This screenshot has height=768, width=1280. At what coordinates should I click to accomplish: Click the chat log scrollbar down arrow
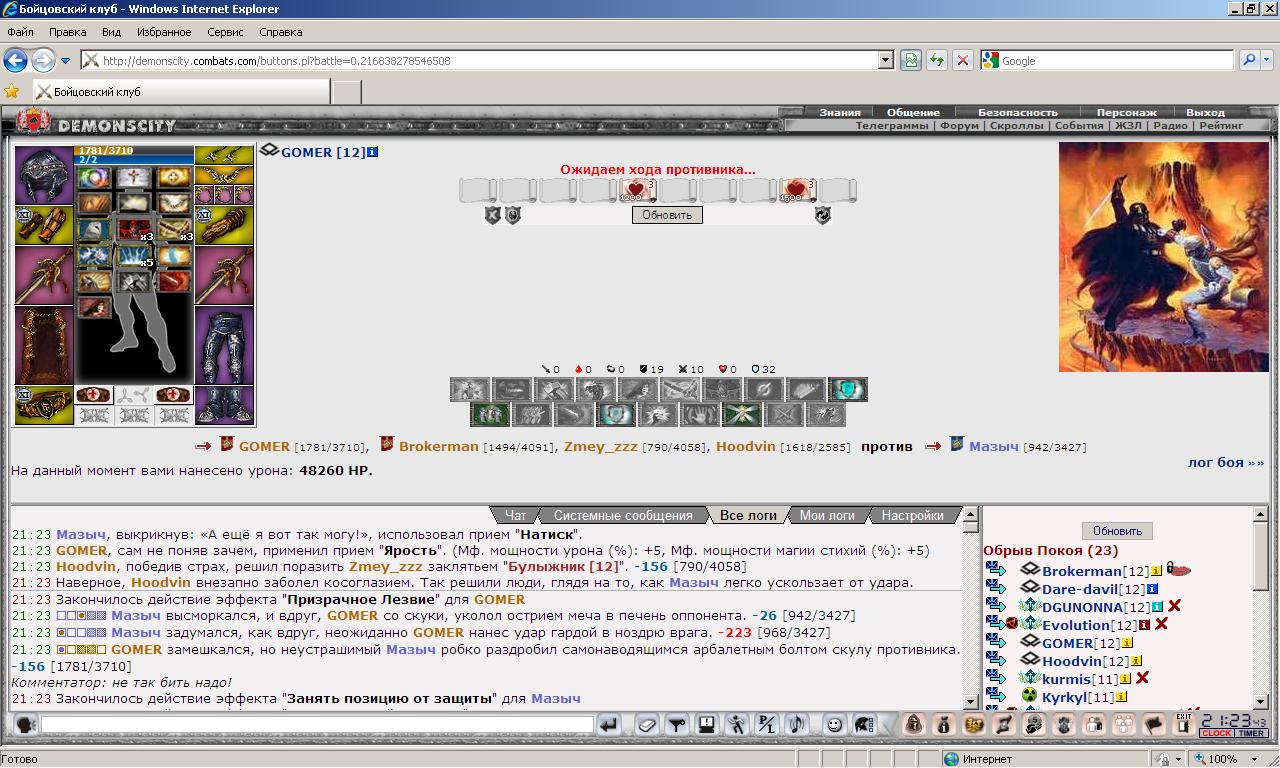(969, 701)
